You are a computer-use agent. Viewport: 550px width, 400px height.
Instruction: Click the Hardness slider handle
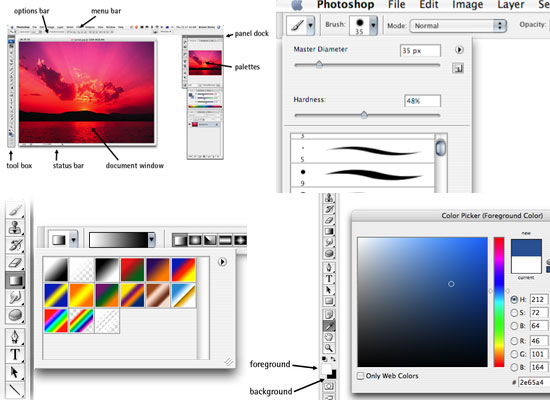tap(364, 115)
